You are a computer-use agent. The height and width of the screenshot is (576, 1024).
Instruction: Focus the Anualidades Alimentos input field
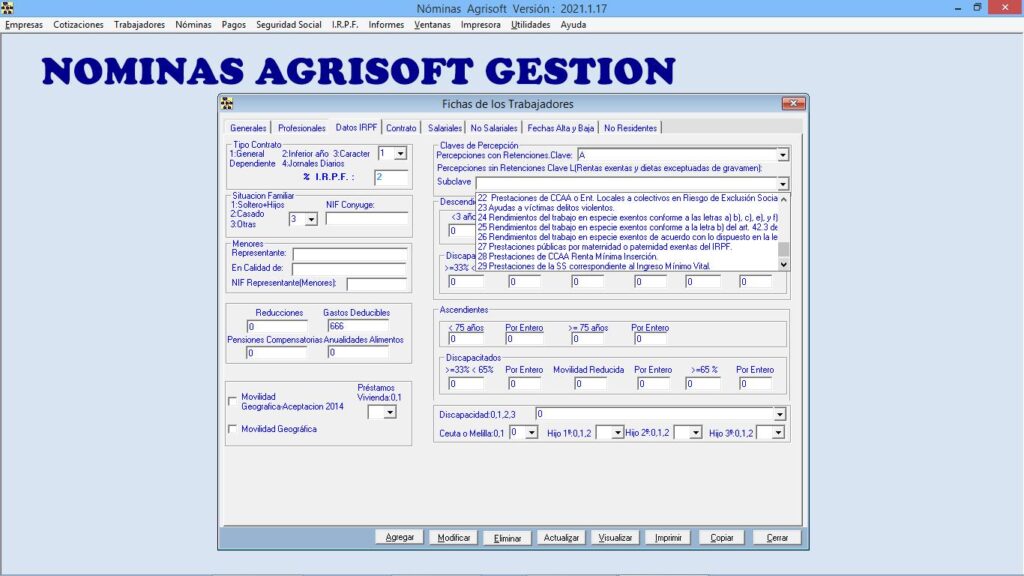coord(358,353)
